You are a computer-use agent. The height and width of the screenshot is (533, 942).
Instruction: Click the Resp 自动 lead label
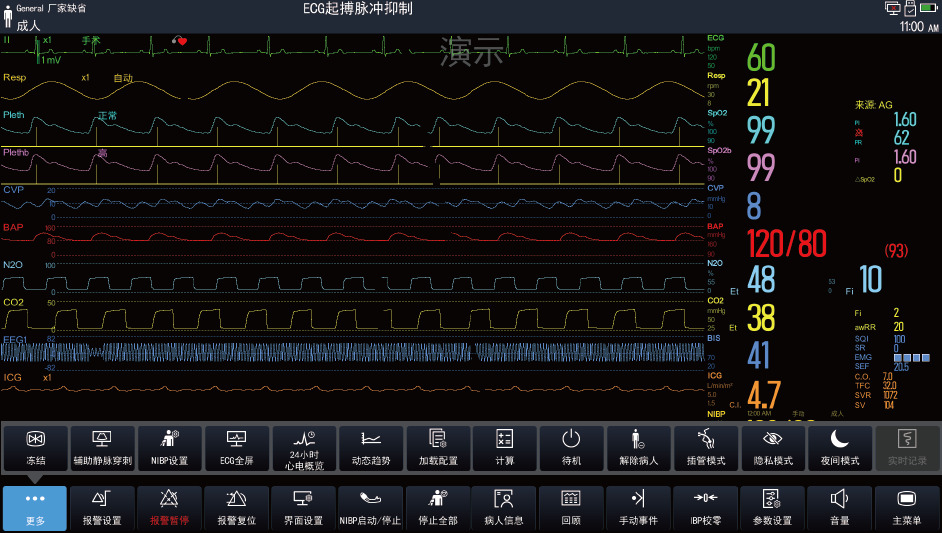click(123, 78)
